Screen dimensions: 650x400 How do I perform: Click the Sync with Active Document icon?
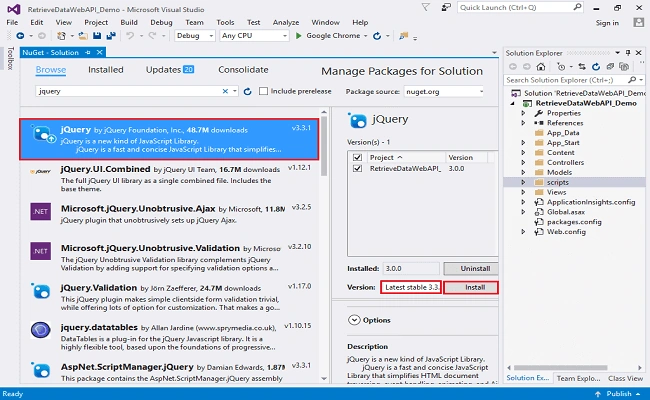582,67
